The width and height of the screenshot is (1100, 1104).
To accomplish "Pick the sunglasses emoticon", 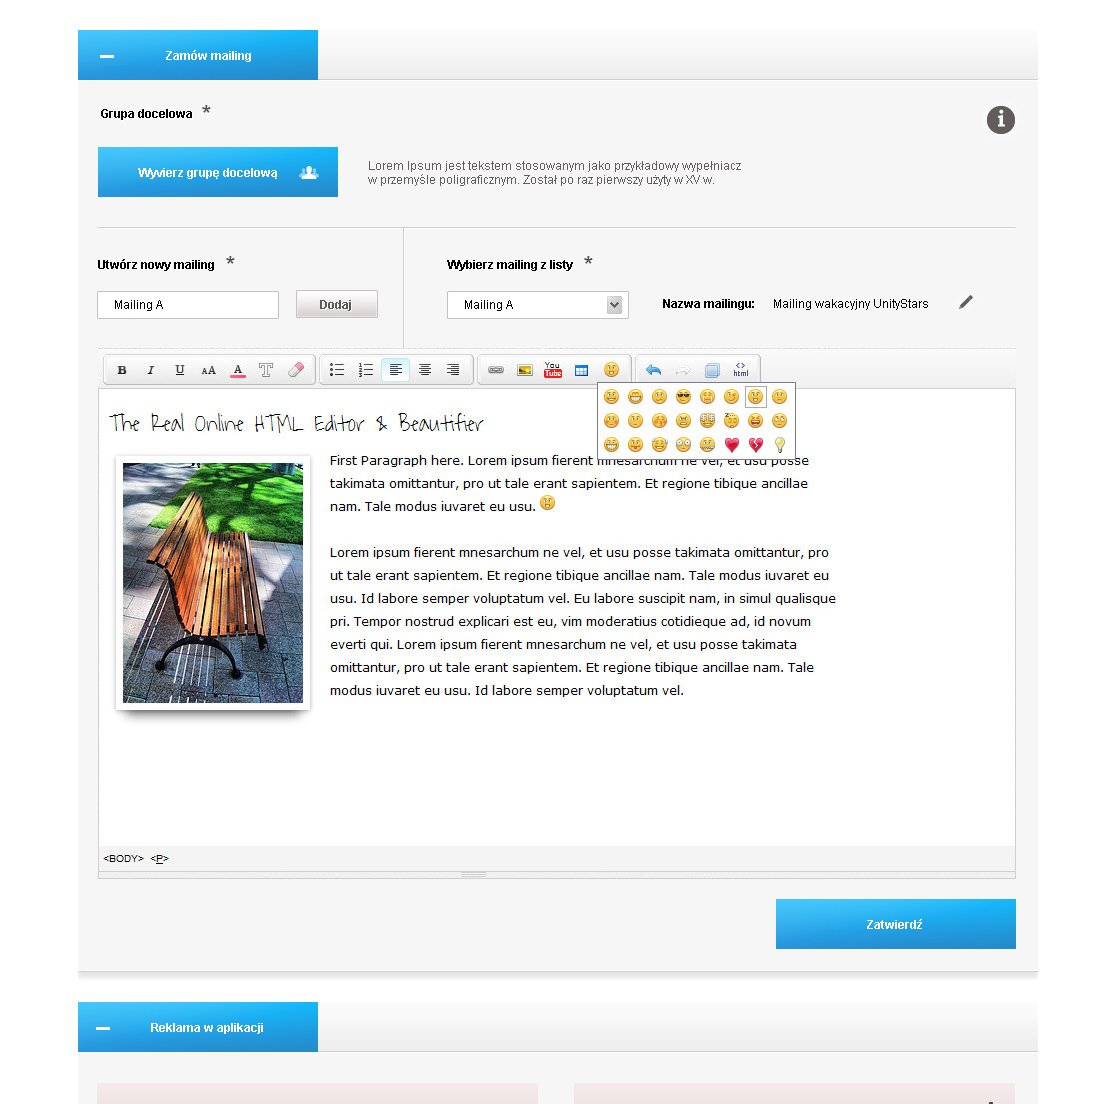I will tap(683, 396).
